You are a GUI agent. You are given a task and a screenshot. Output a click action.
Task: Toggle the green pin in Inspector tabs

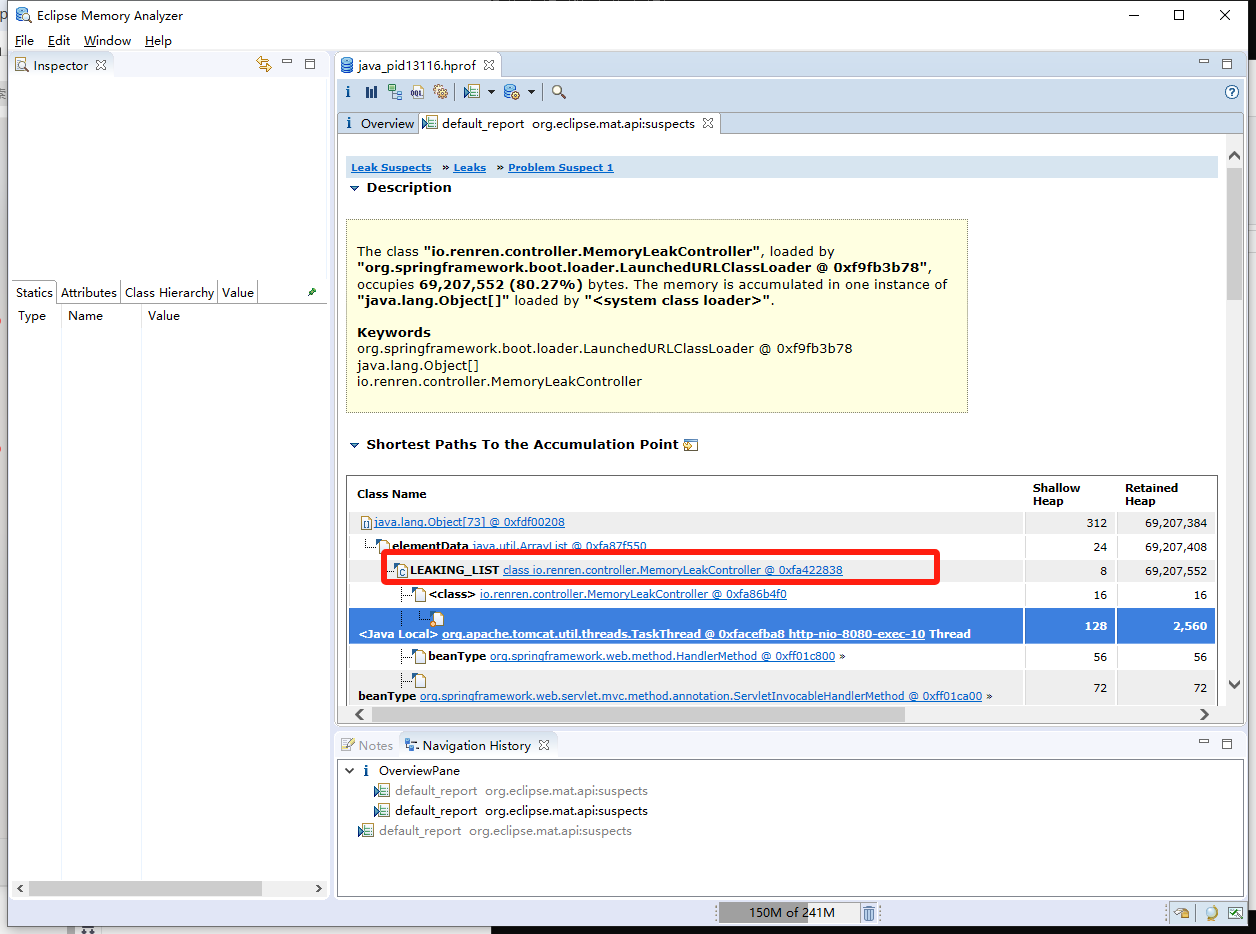312,292
